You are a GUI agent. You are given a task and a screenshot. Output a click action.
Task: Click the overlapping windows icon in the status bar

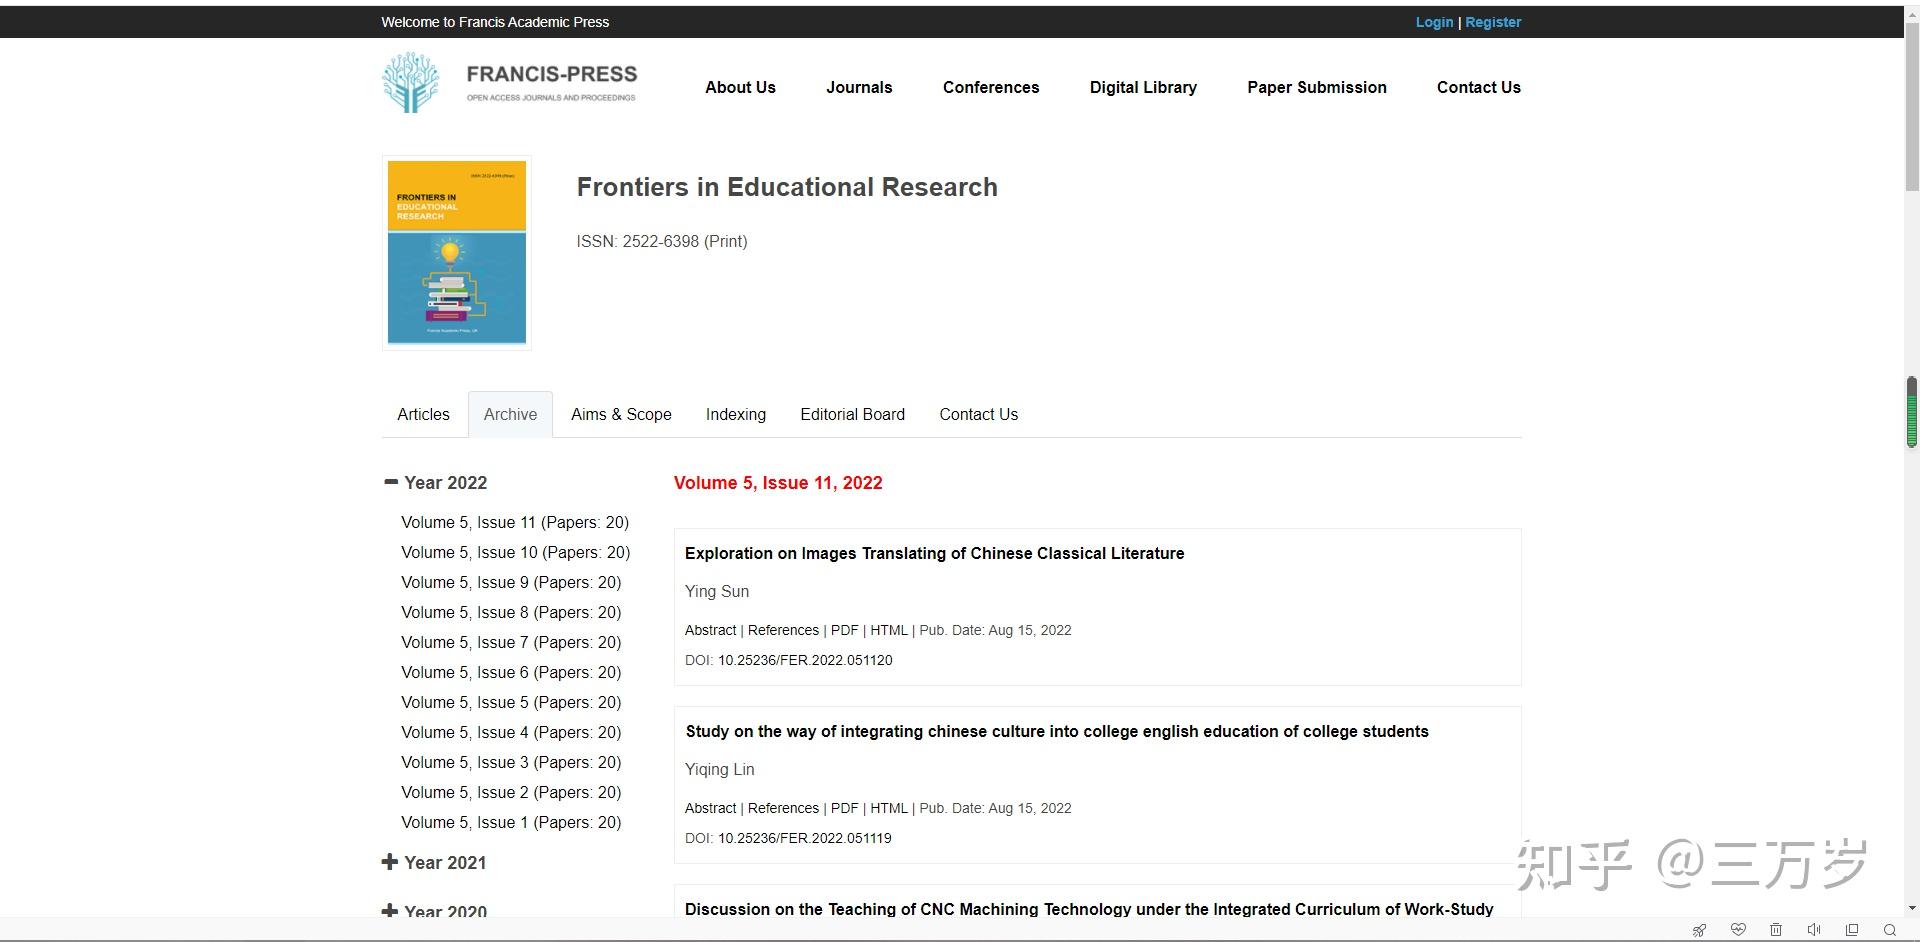(x=1852, y=930)
